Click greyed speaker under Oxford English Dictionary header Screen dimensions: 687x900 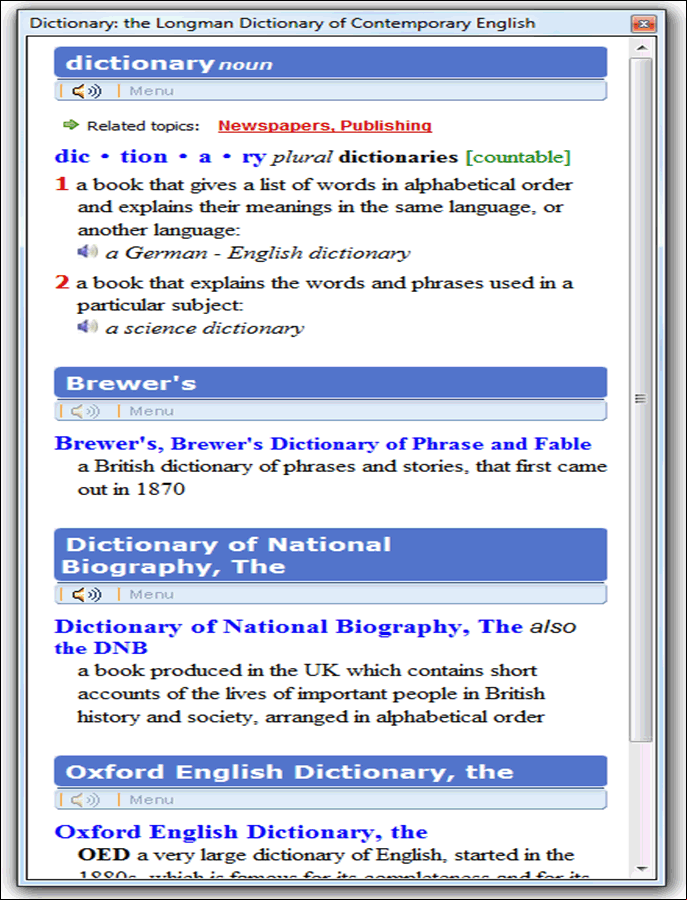click(x=86, y=799)
